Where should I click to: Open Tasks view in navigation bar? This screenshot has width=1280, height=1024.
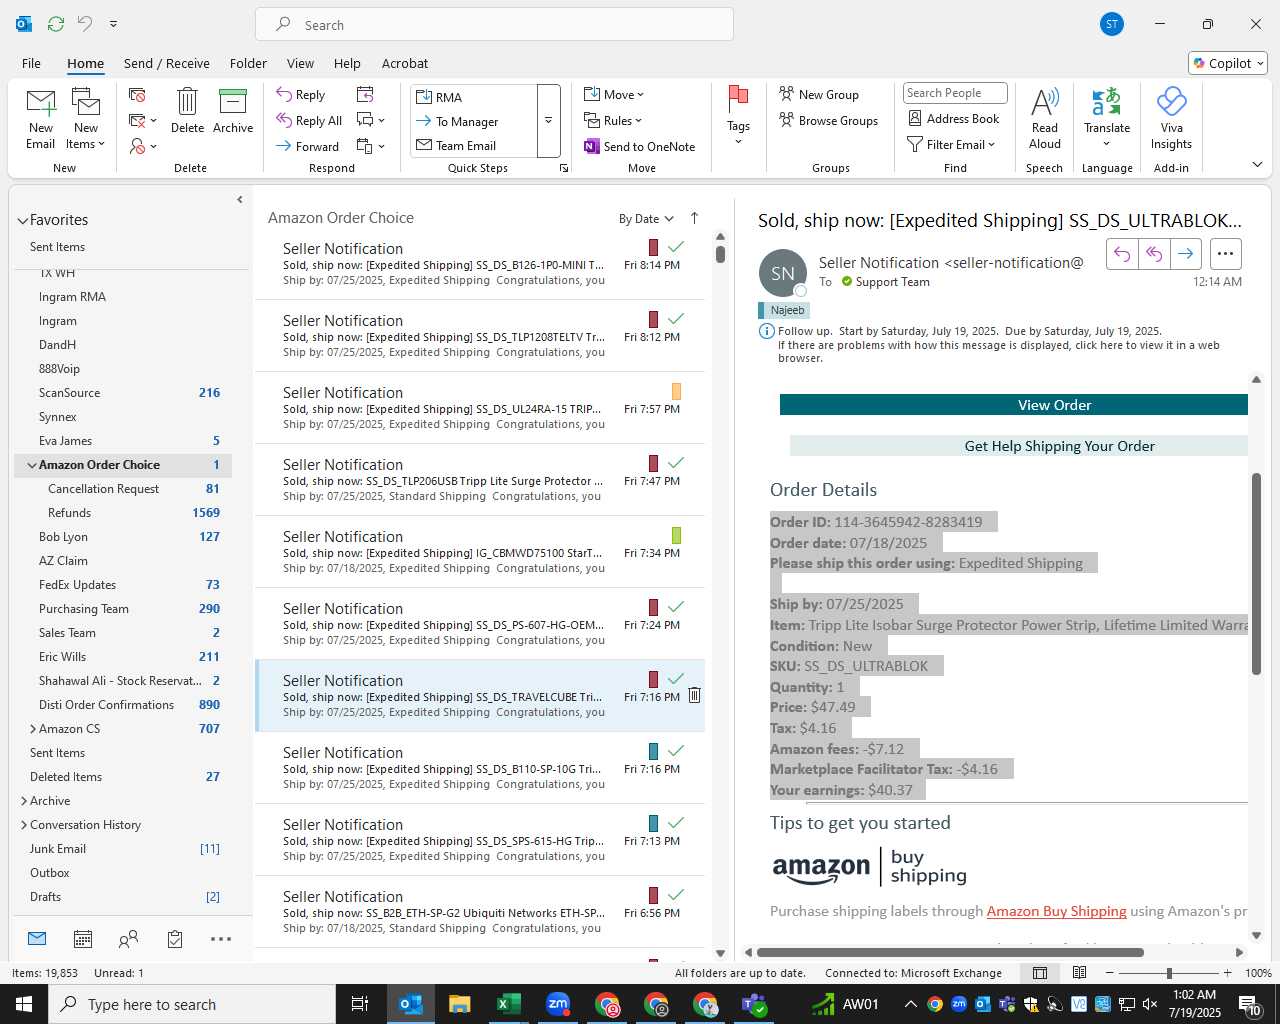[x=175, y=939]
